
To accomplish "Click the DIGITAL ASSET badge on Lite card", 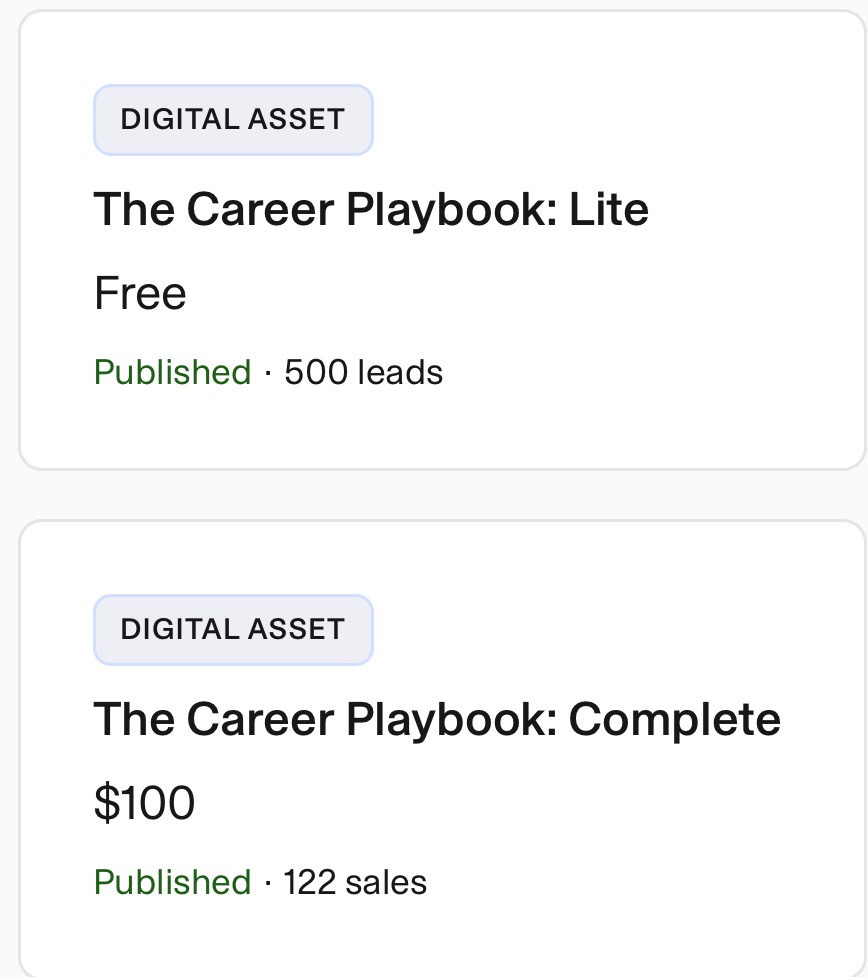I will tap(233, 120).
